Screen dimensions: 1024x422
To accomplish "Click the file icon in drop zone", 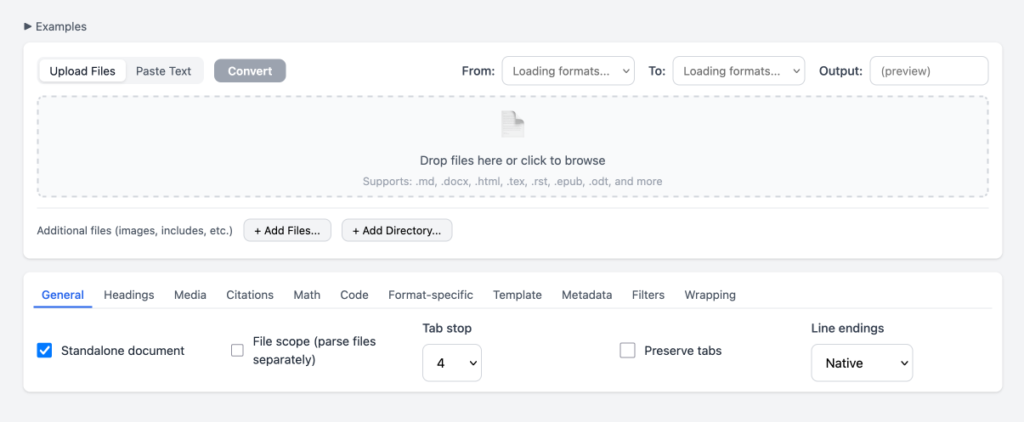I will pos(512,124).
